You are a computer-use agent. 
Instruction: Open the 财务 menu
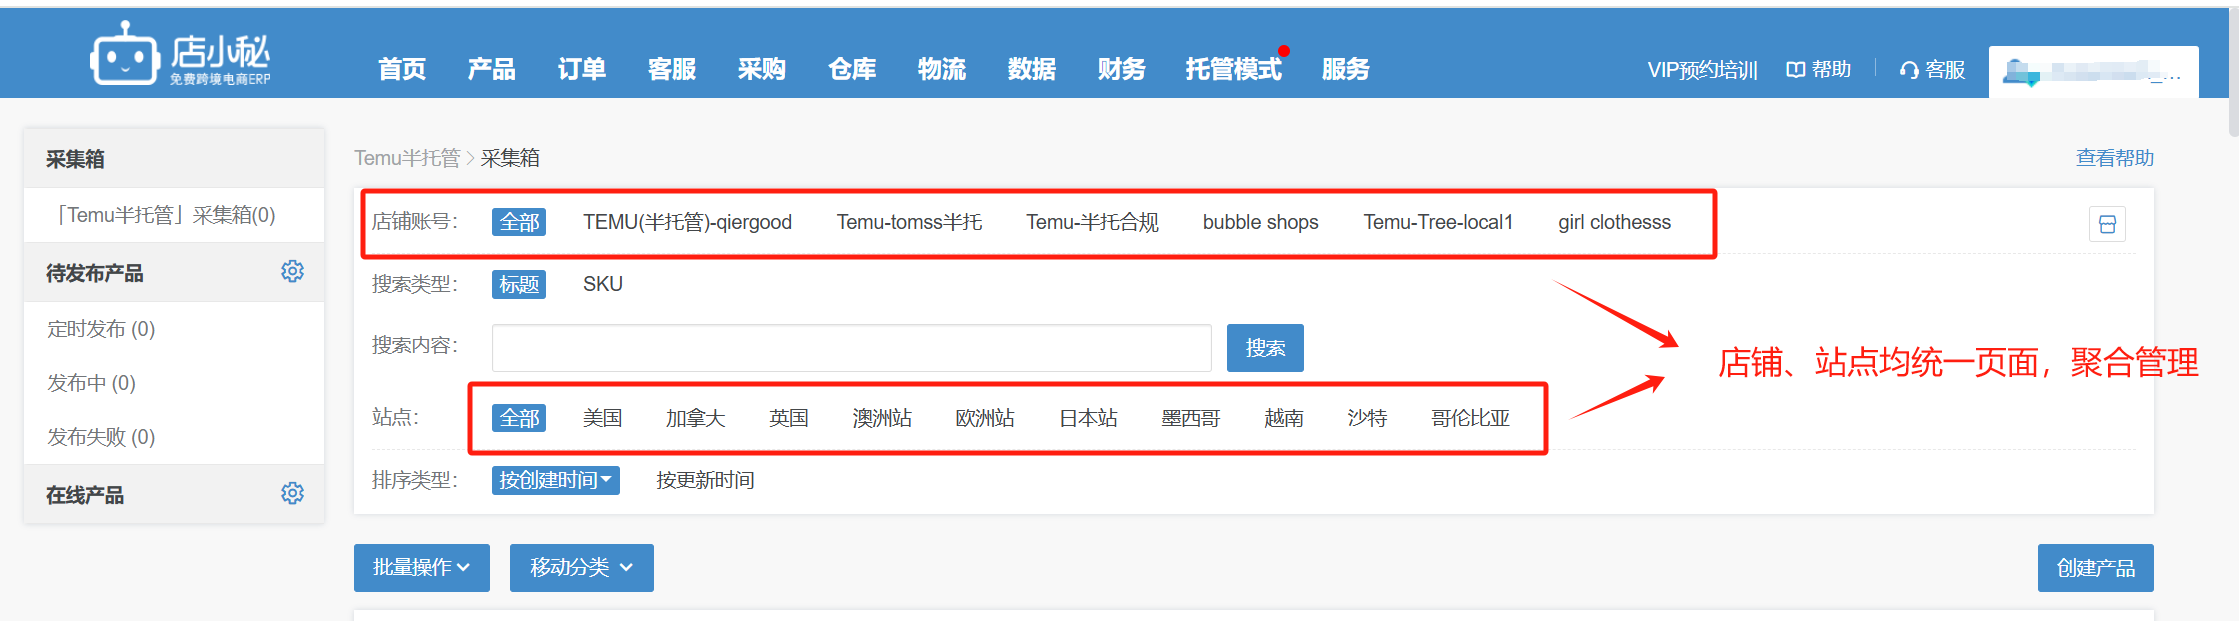[1122, 69]
